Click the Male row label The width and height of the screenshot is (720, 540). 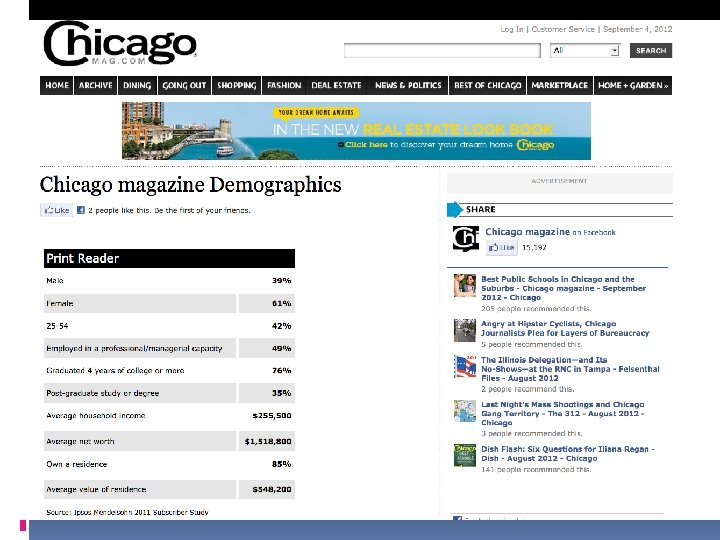coord(55,281)
